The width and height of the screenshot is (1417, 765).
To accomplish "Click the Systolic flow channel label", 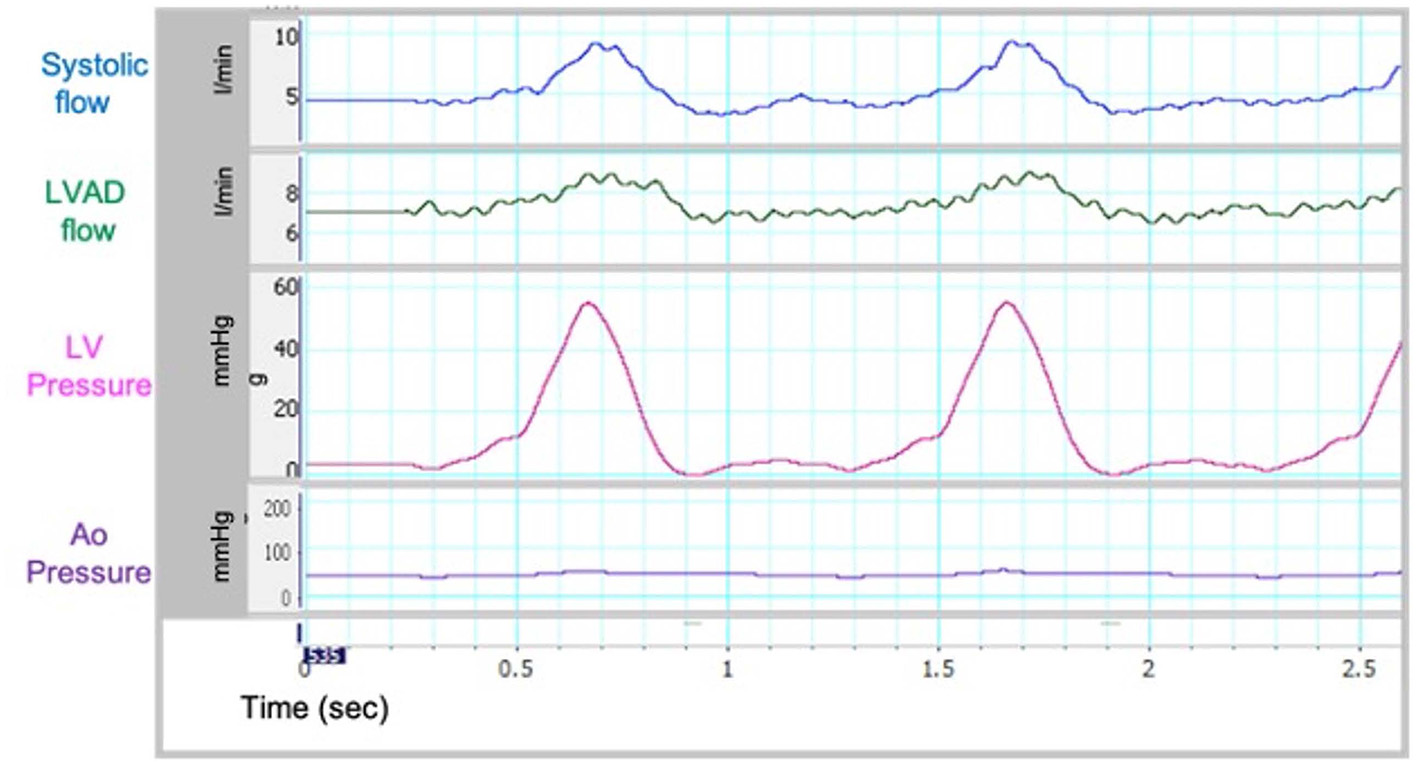I will pyautogui.click(x=94, y=83).
